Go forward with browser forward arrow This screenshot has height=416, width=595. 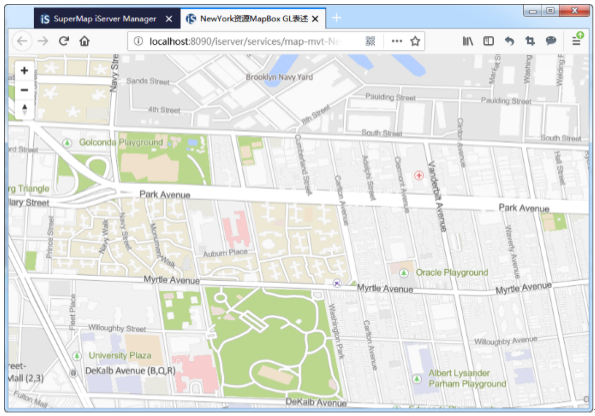pos(43,41)
